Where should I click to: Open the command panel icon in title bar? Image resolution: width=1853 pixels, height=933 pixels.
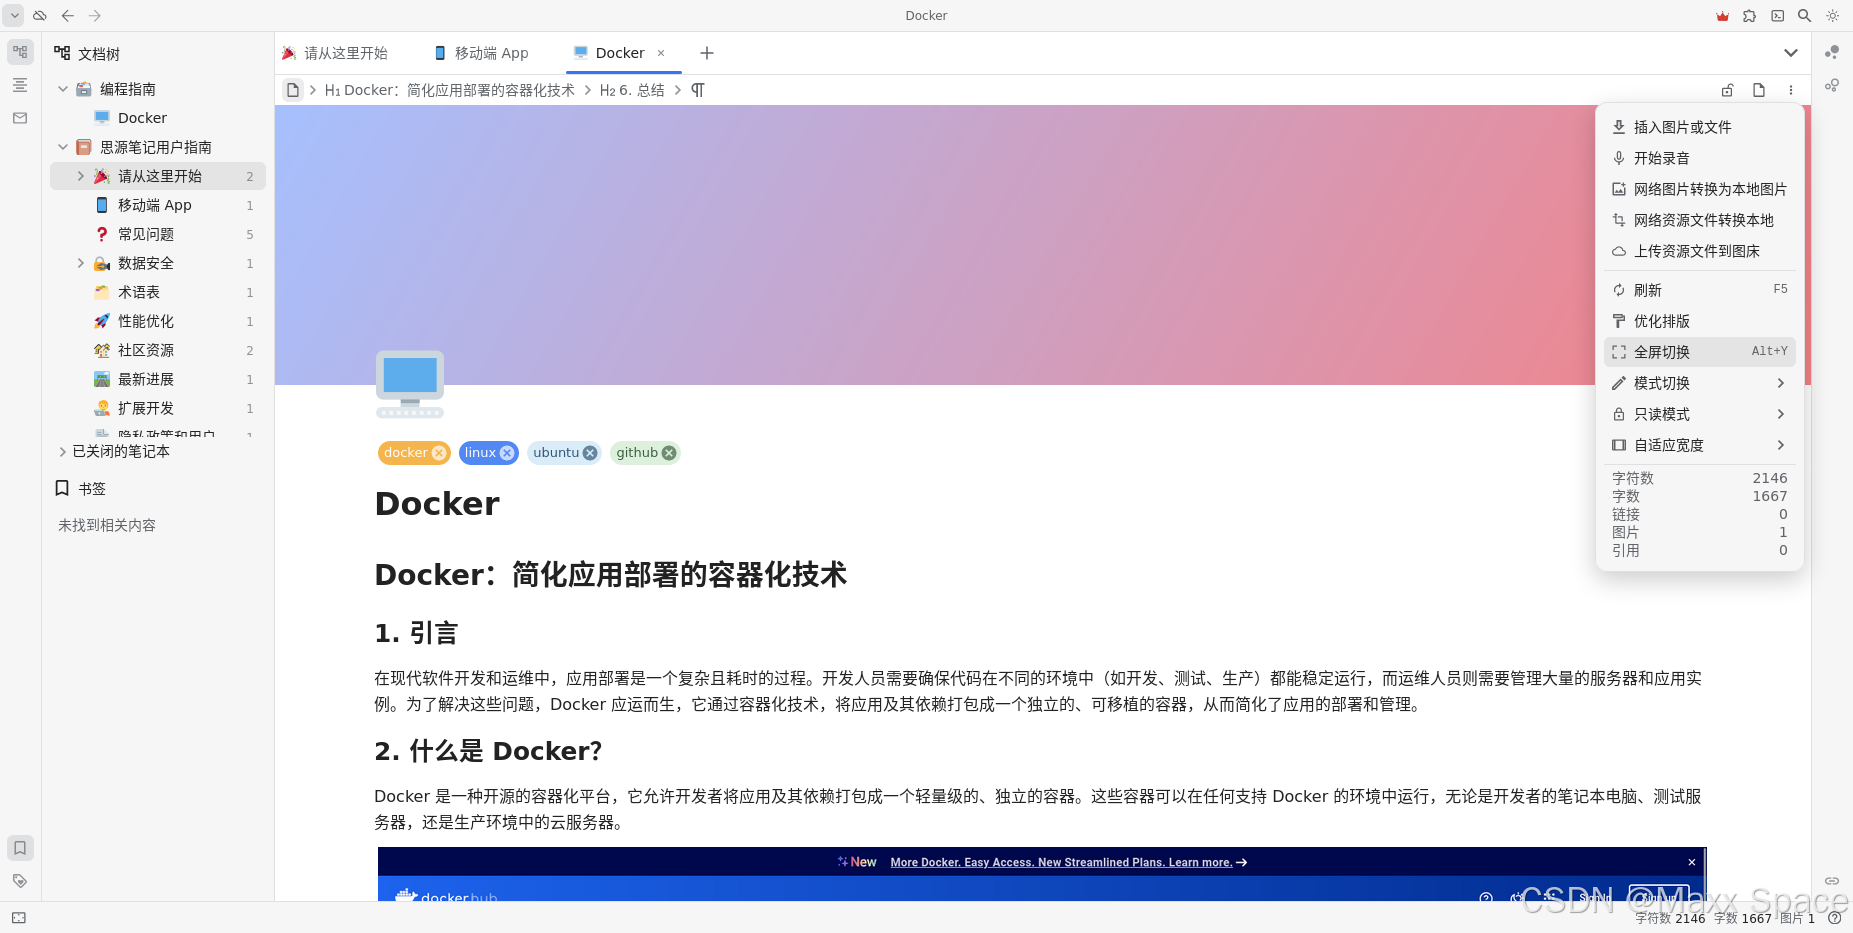tap(1777, 16)
